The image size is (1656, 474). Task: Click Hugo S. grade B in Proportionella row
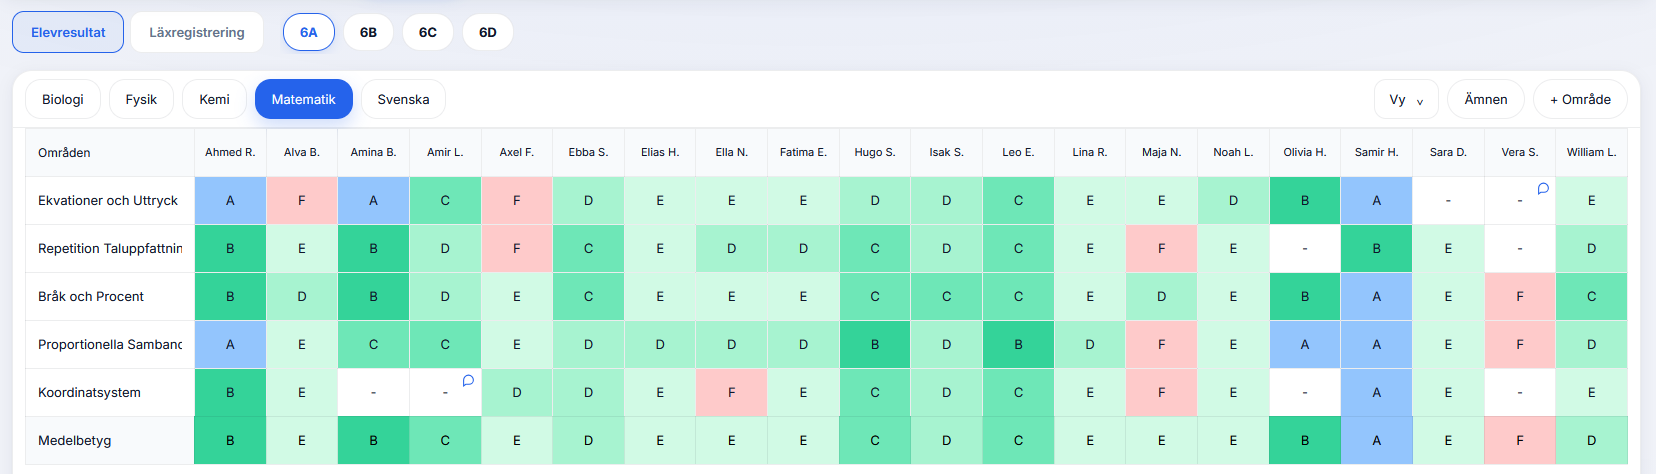pos(875,344)
